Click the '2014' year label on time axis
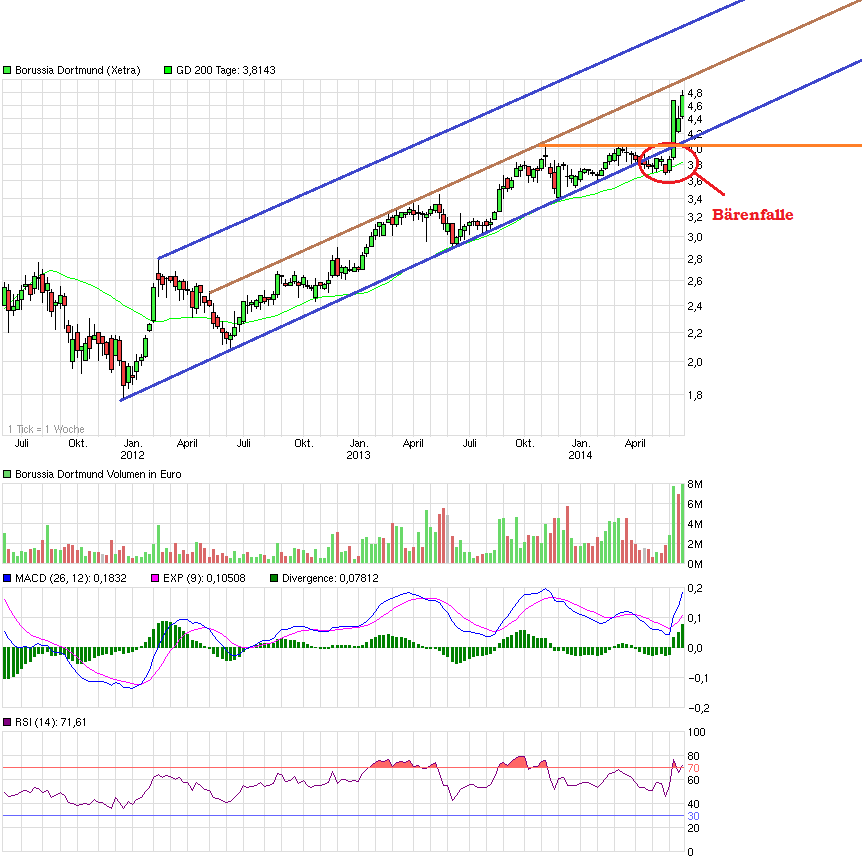862x860 pixels. click(x=581, y=455)
